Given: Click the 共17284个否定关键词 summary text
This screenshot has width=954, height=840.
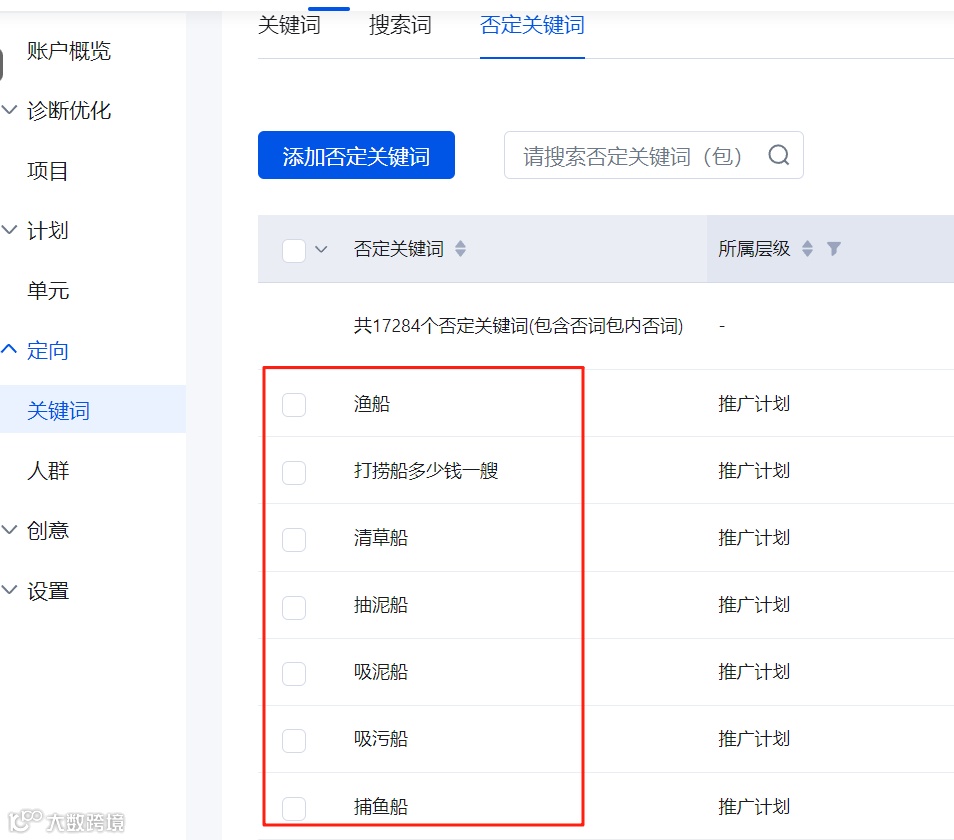Looking at the screenshot, I should point(518,326).
